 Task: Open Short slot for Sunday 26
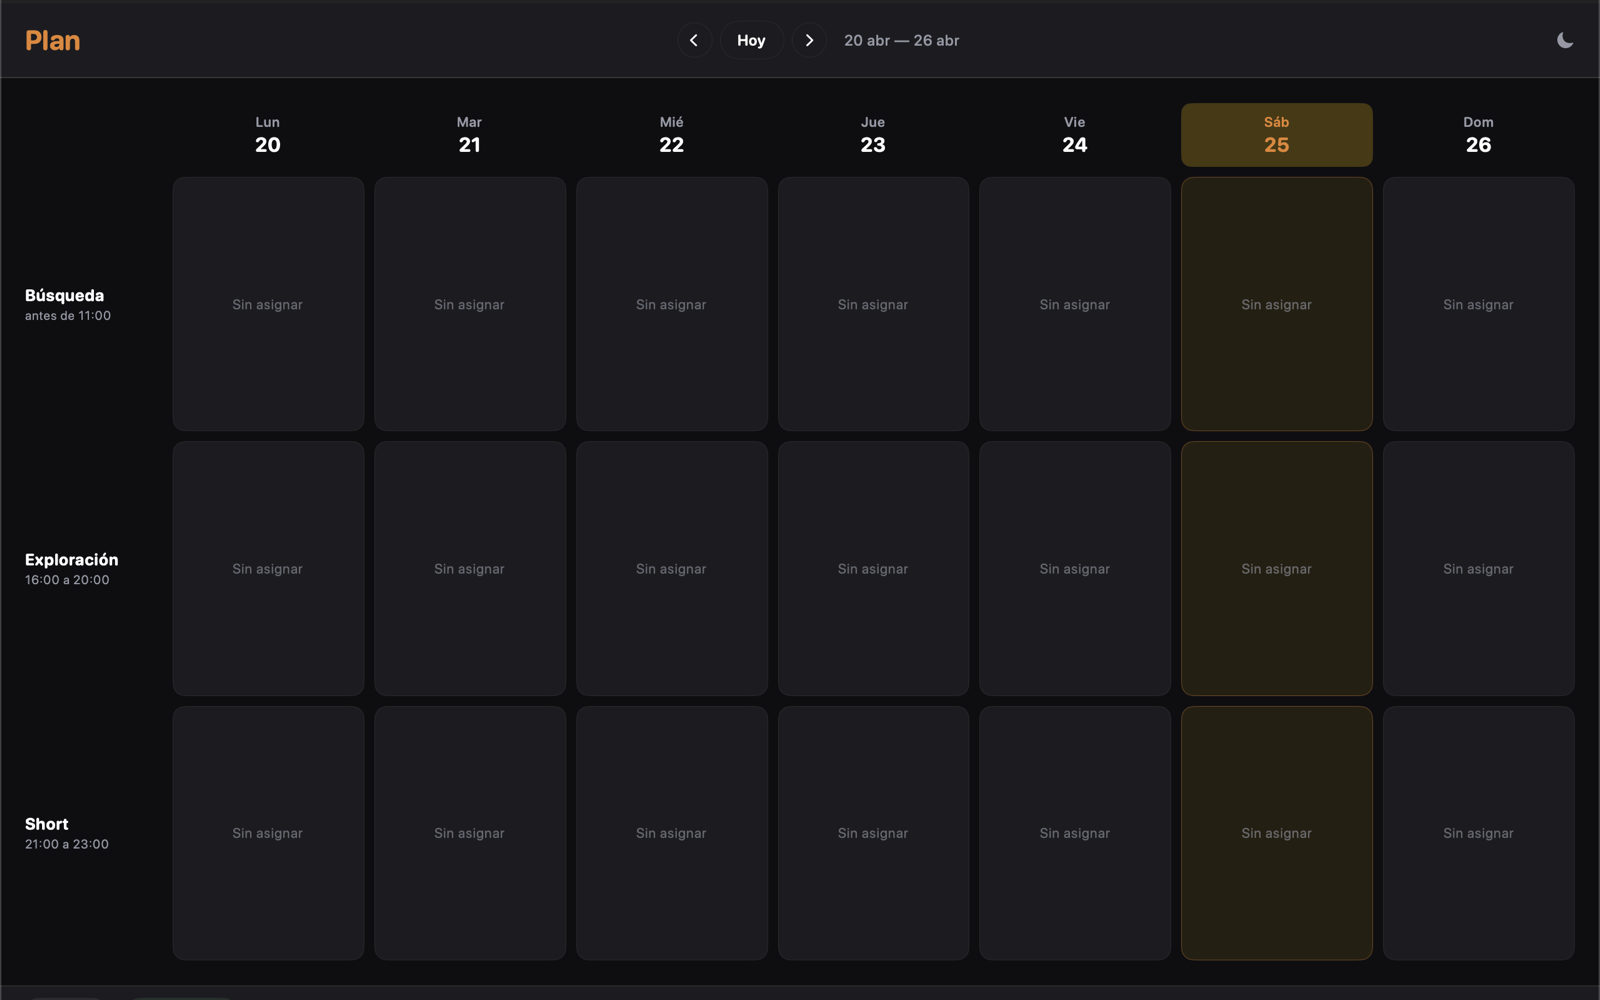[1478, 833]
